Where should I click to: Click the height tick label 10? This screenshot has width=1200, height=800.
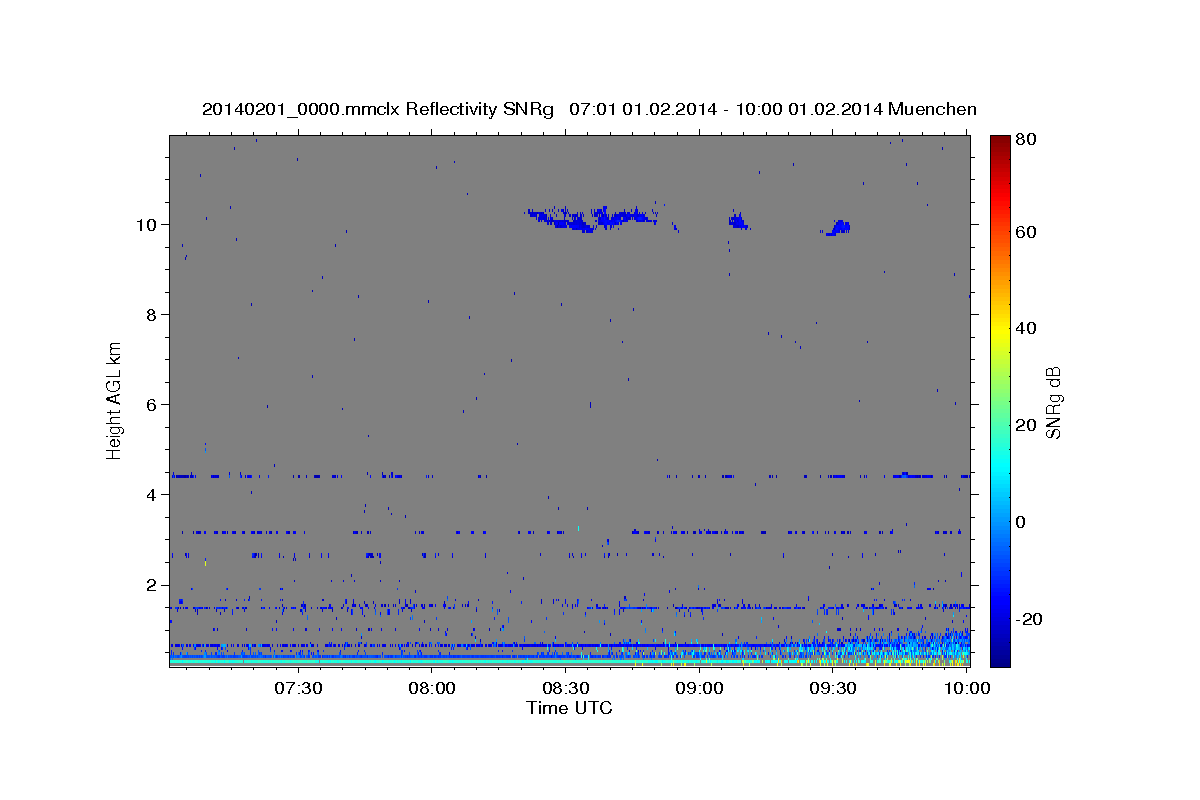tap(149, 224)
